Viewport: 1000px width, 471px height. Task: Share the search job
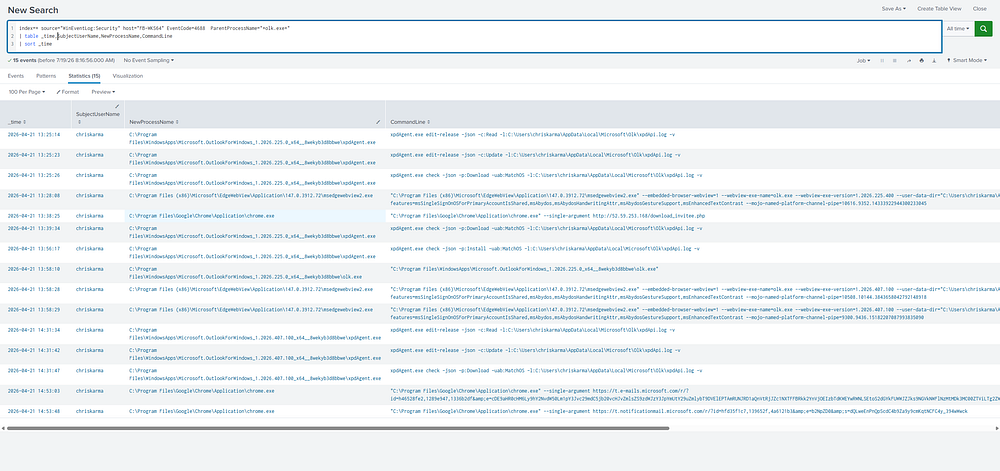[x=908, y=61]
